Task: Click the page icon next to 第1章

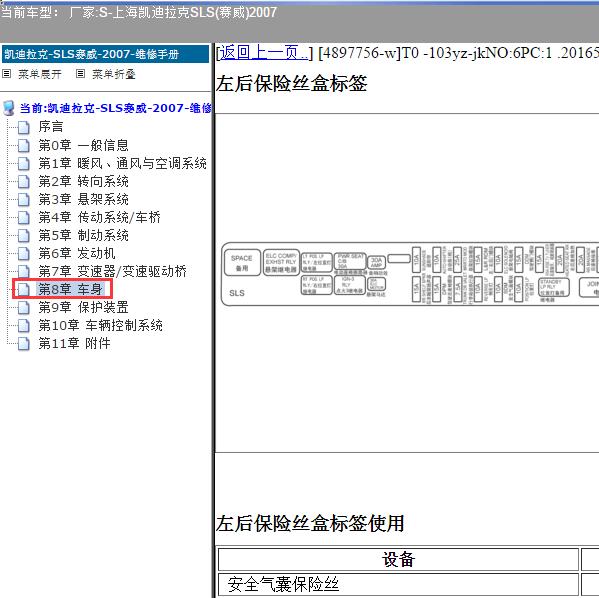Action: [x=24, y=164]
